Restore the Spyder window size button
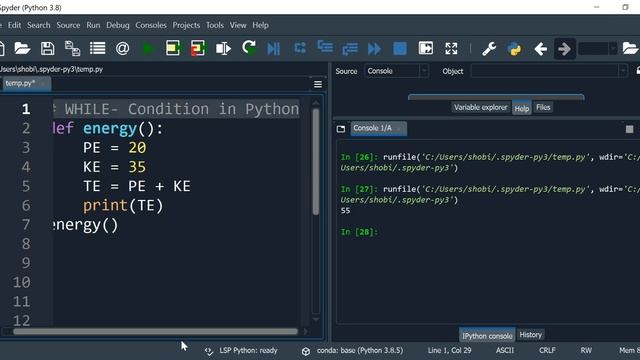This screenshot has width=640, height=360. point(625,7)
